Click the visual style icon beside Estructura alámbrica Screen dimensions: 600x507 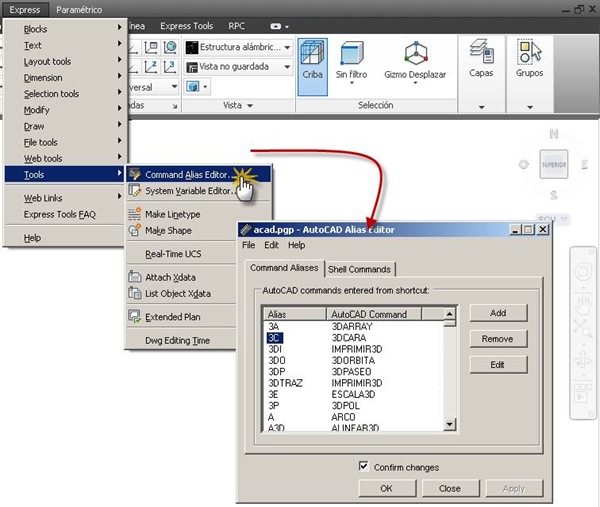[192, 47]
